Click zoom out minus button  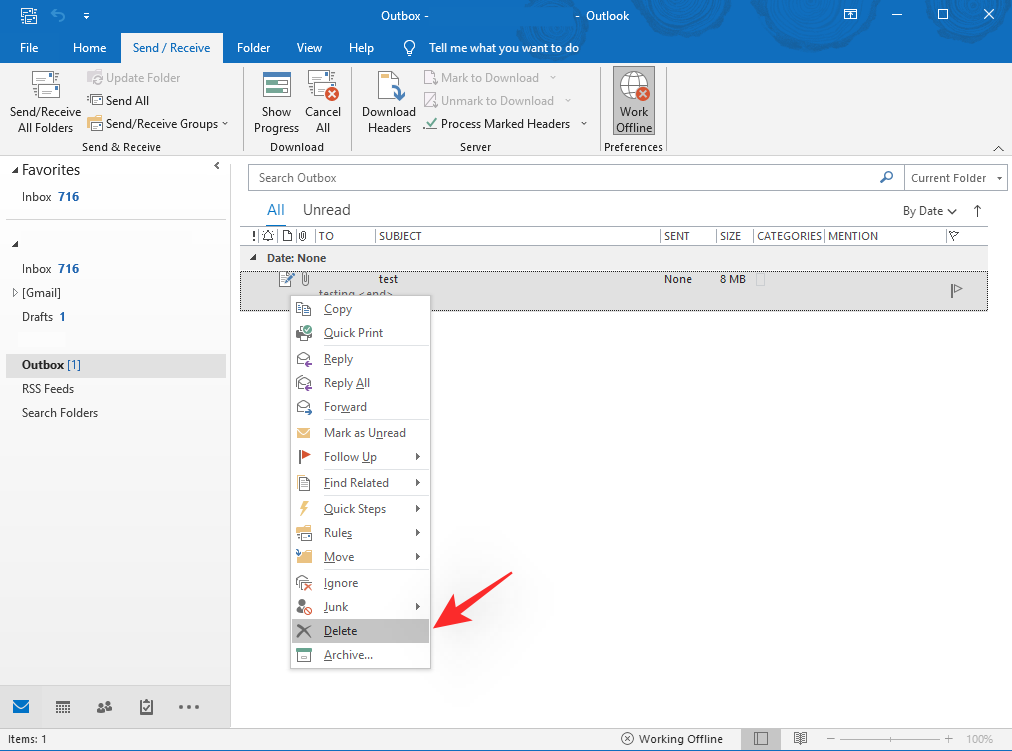click(x=831, y=739)
